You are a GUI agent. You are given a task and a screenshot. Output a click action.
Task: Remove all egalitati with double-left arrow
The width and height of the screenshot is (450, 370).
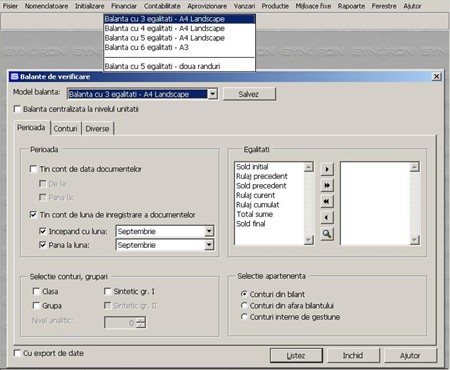[327, 201]
